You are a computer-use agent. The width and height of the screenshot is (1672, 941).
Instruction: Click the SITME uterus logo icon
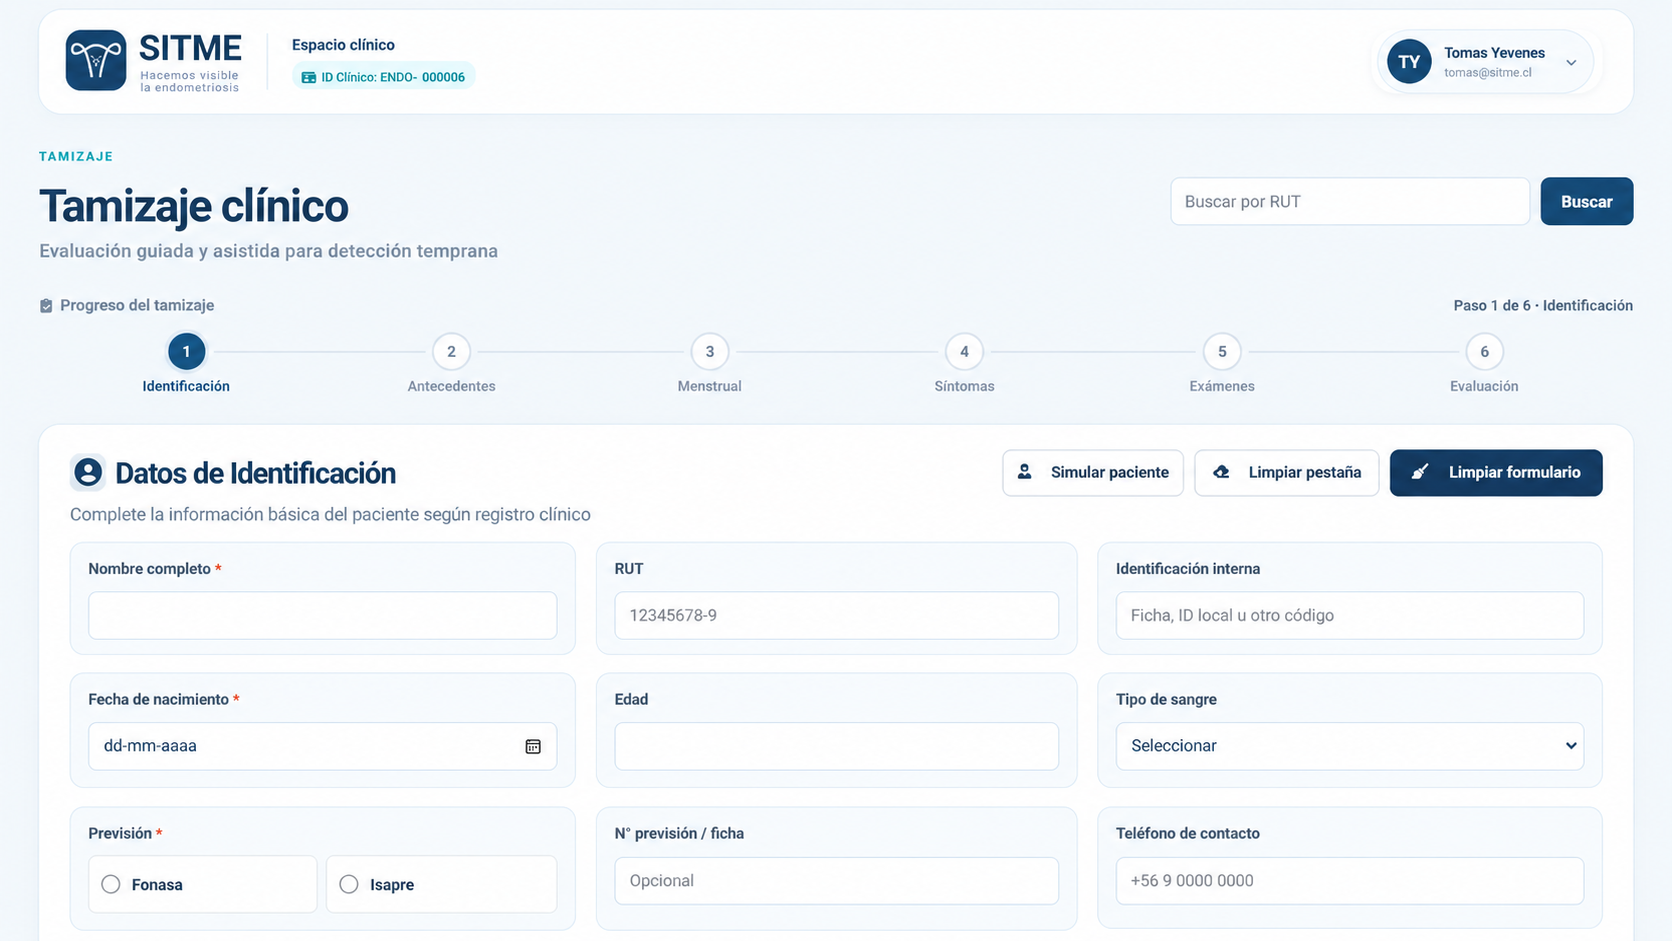(96, 61)
